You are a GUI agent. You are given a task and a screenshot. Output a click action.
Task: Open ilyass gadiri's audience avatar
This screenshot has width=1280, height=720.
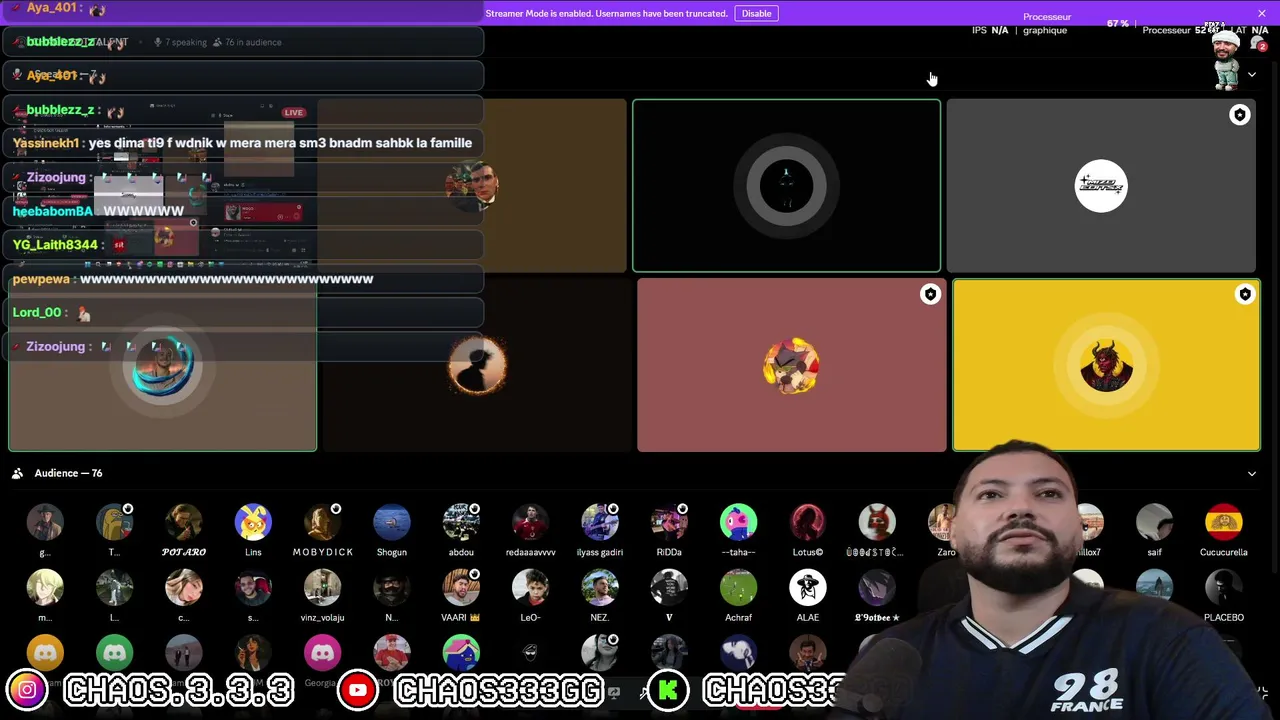pyautogui.click(x=600, y=522)
